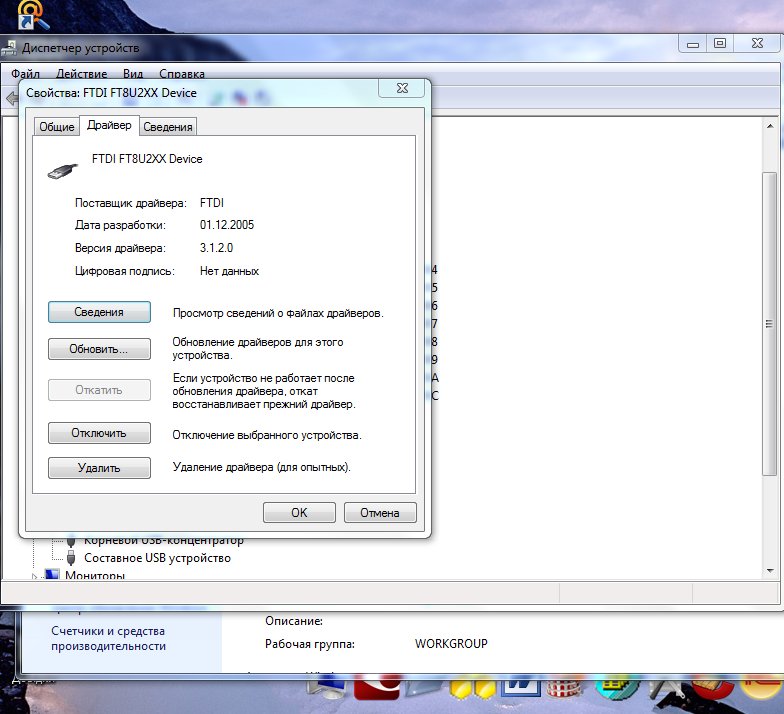The height and width of the screenshot is (714, 784).
Task: Click the monitor icon next to Мониторы
Action: tap(52, 574)
